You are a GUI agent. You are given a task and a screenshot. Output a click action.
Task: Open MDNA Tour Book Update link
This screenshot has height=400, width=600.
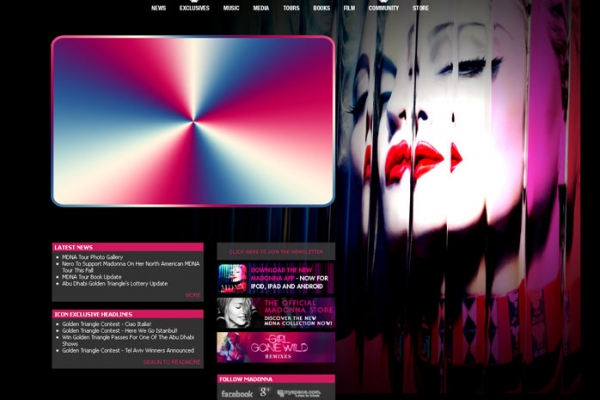pyautogui.click(x=92, y=277)
